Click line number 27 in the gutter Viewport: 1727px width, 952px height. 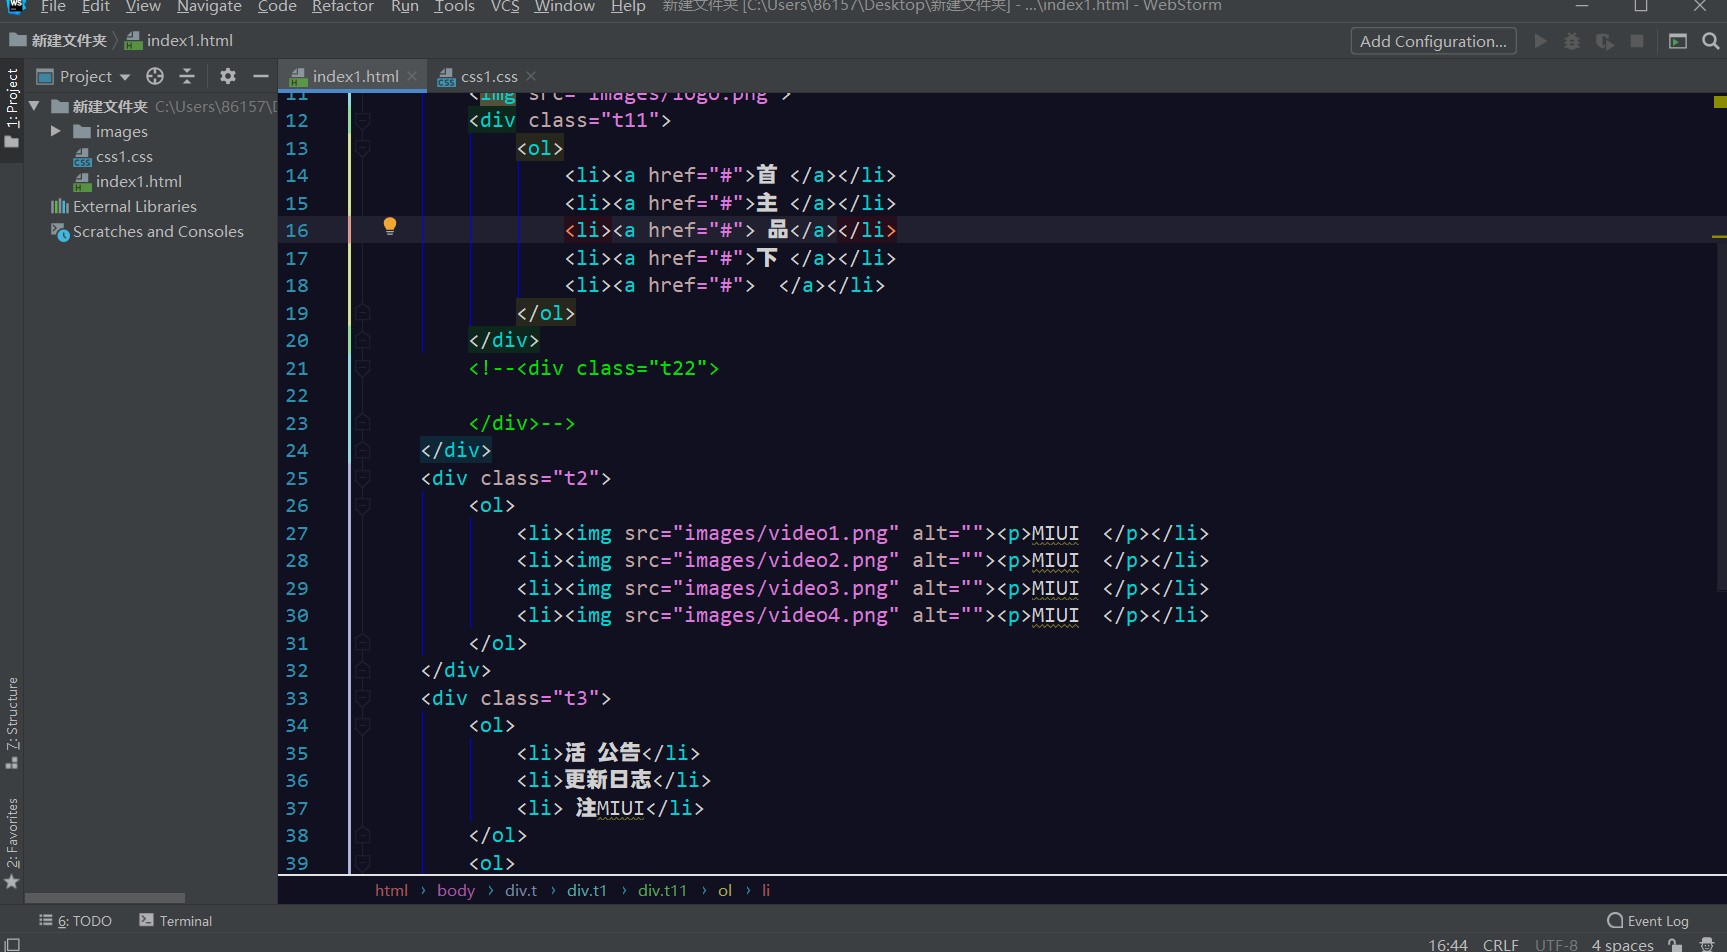tap(297, 533)
